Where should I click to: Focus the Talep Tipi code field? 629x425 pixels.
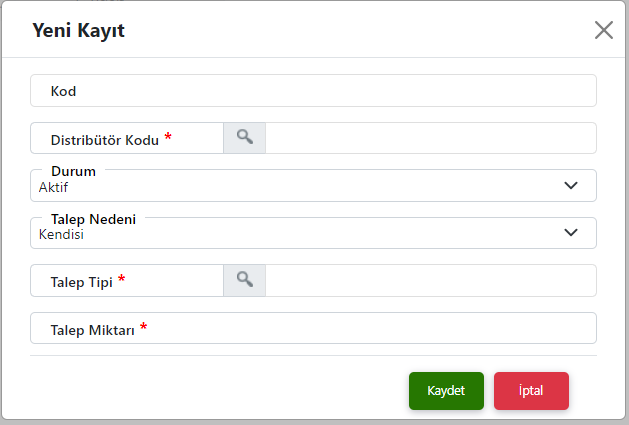(x=127, y=281)
